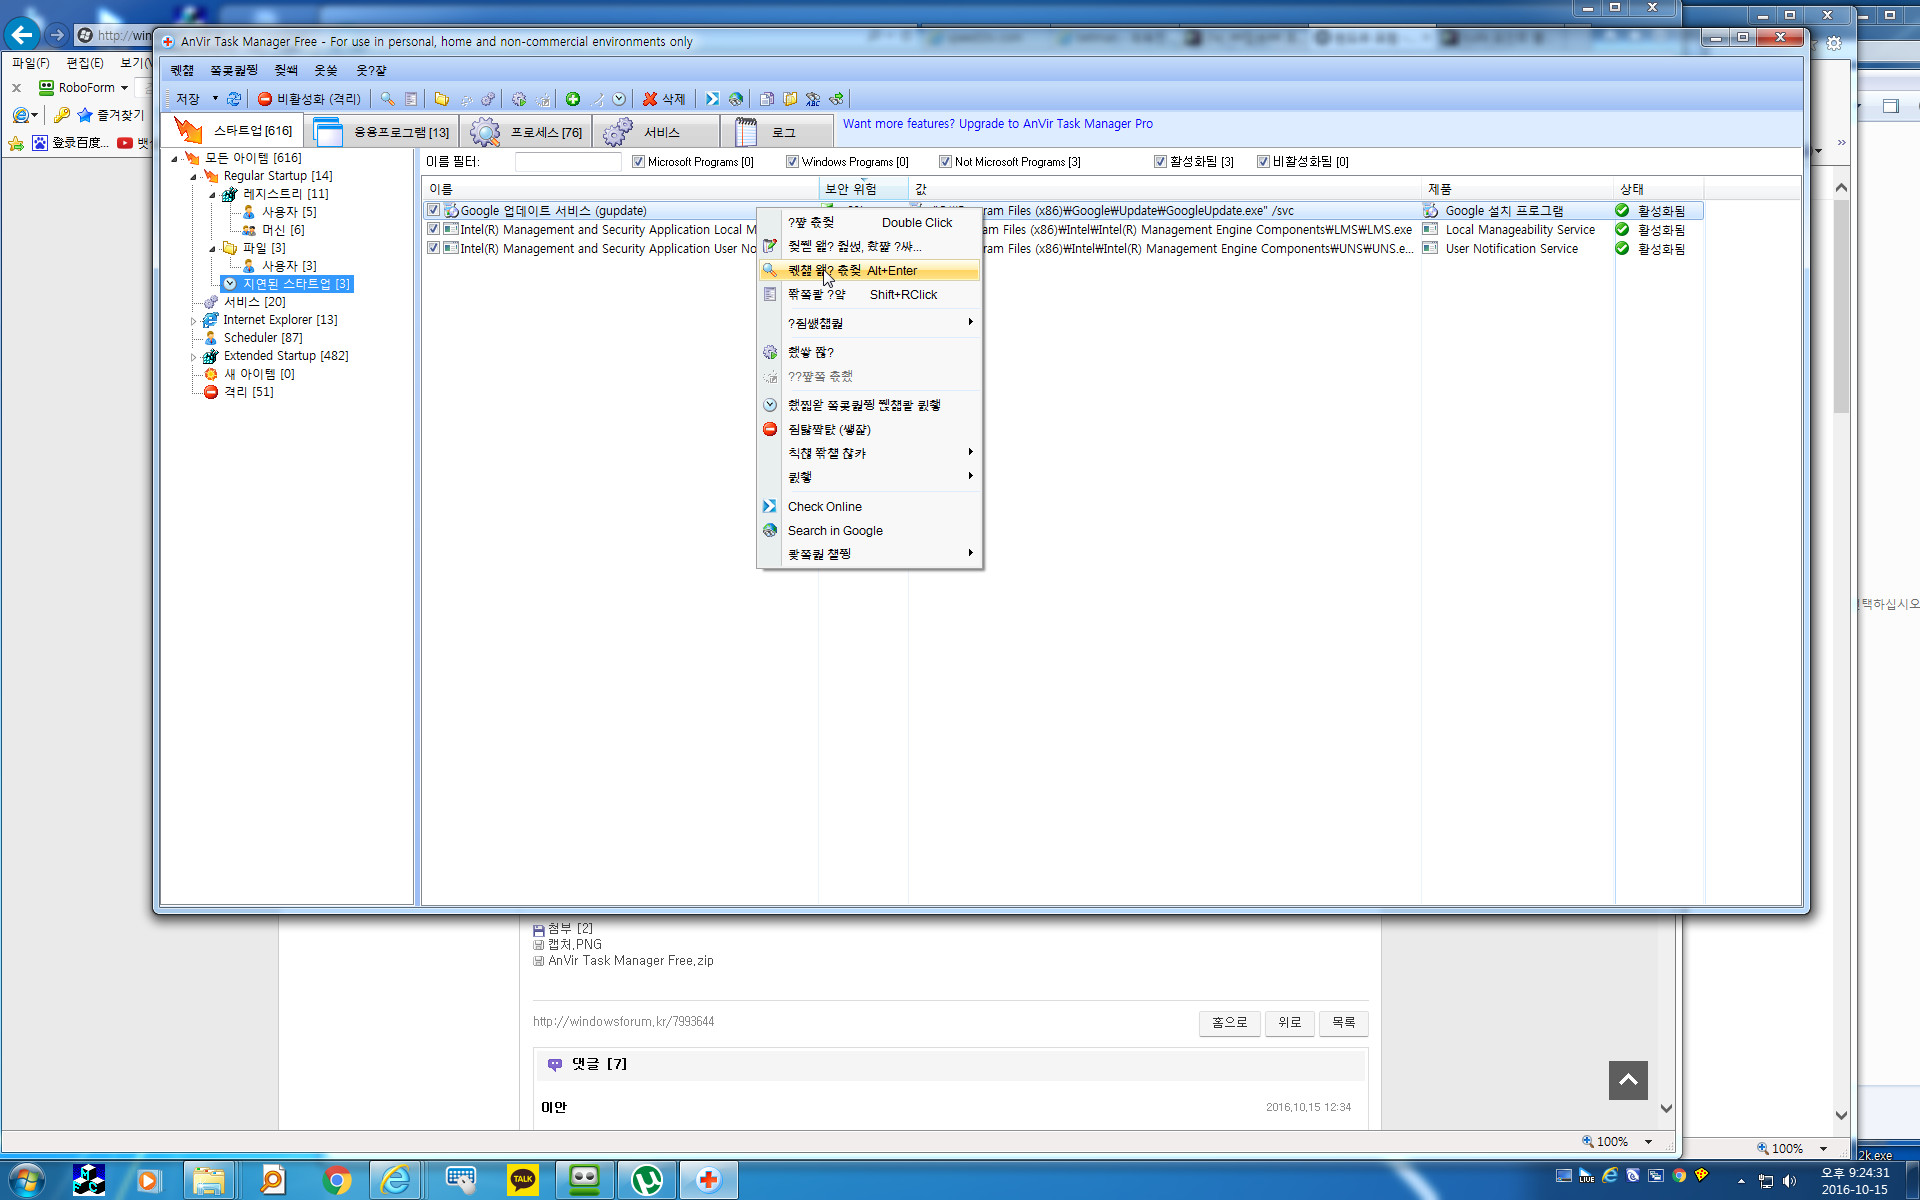Click the copy documents toolbar icon
The width and height of the screenshot is (1920, 1200).
[767, 99]
